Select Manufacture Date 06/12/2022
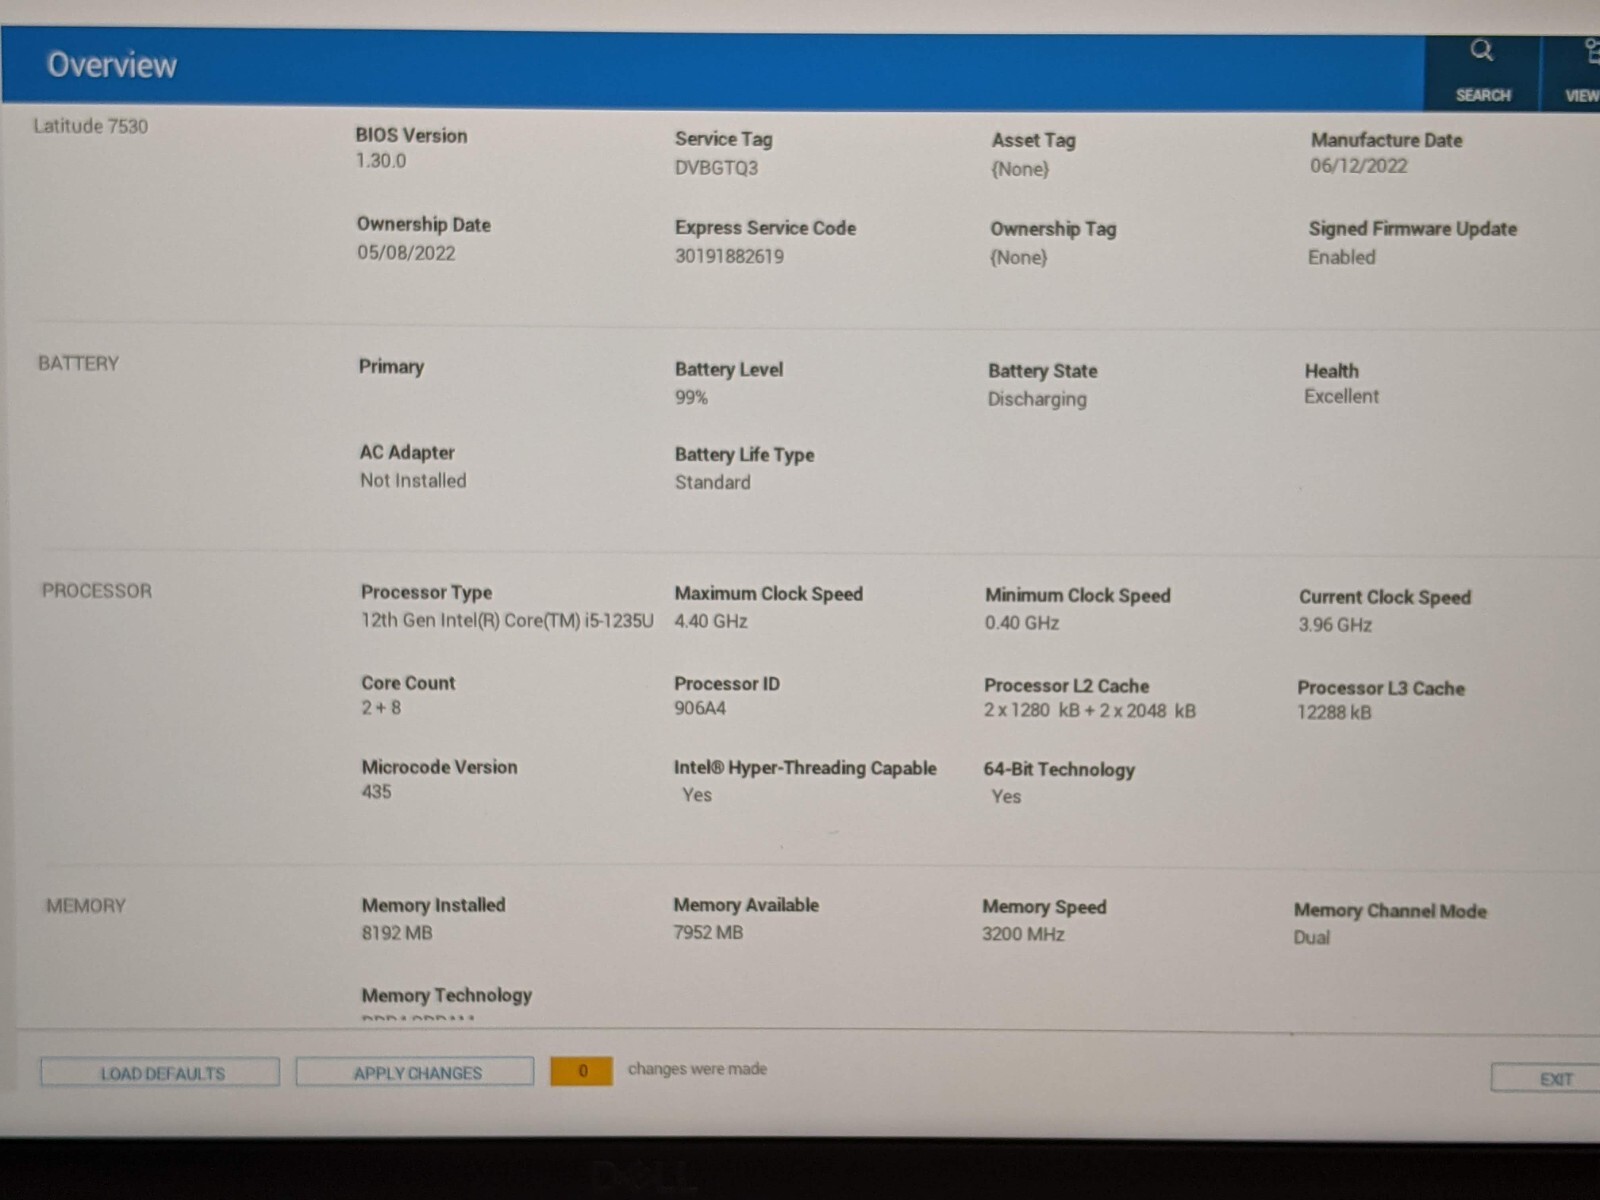The width and height of the screenshot is (1600, 1200). pos(1358,166)
